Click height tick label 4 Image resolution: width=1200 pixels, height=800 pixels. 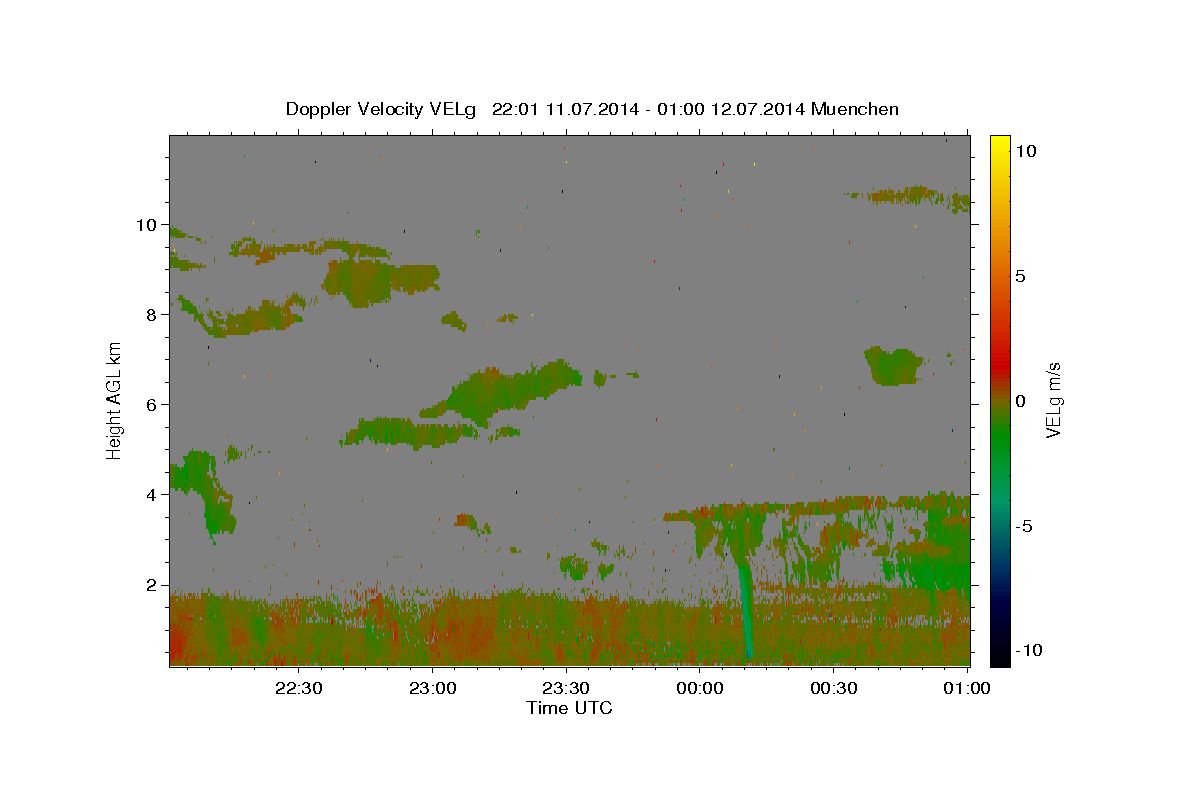click(x=149, y=495)
